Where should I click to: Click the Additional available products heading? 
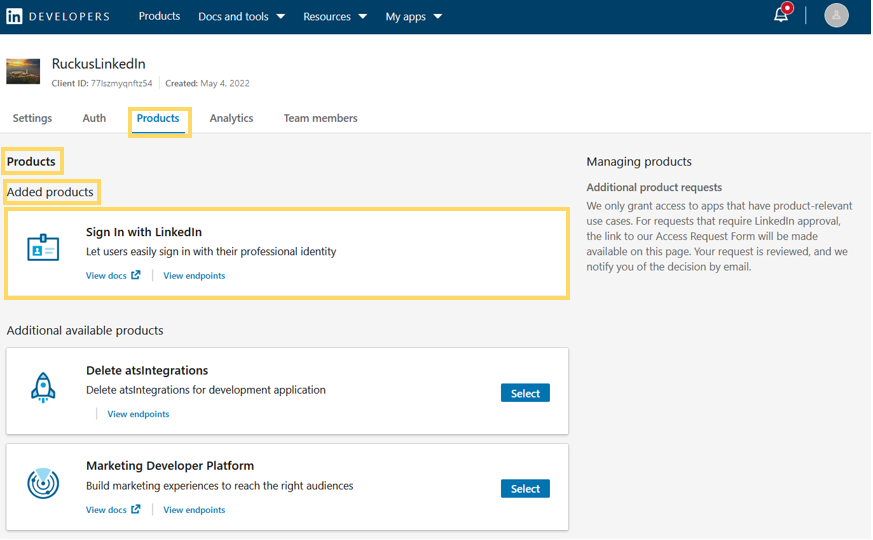tap(85, 331)
